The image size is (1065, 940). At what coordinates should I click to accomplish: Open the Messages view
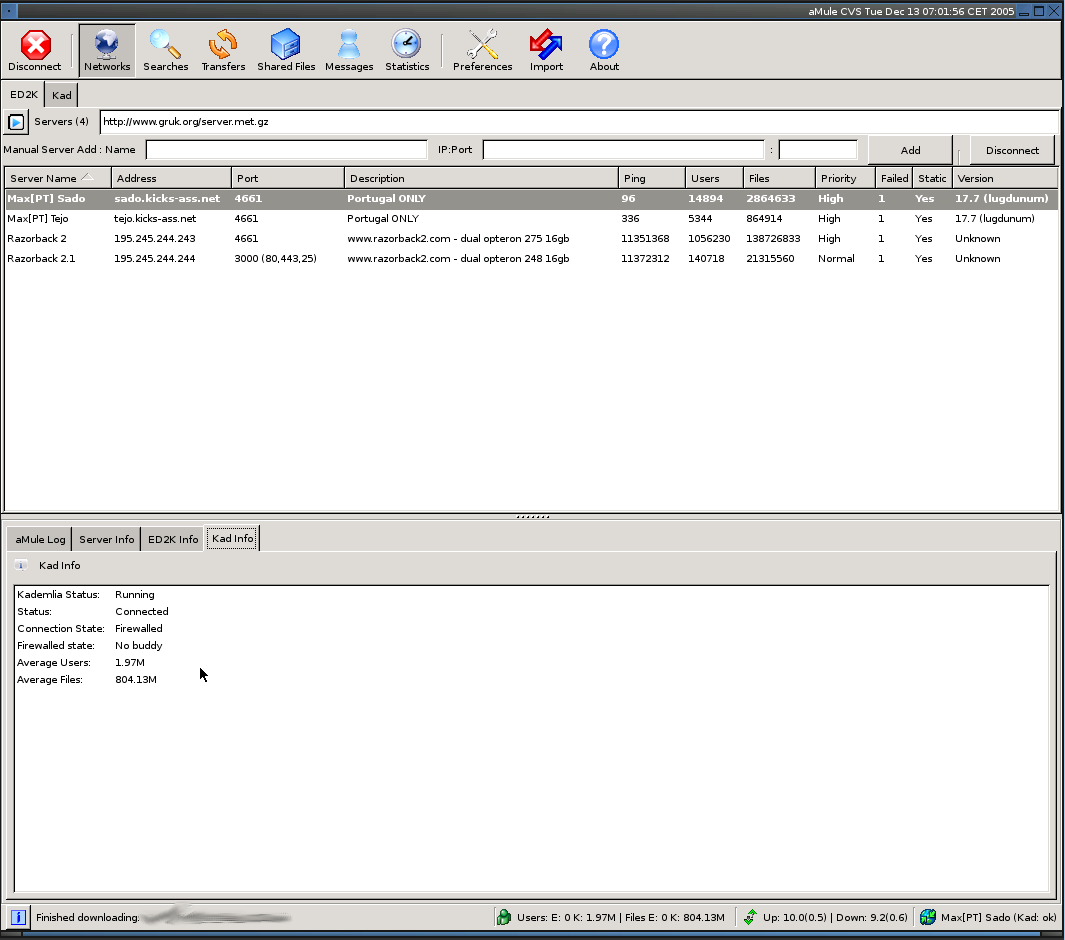349,50
